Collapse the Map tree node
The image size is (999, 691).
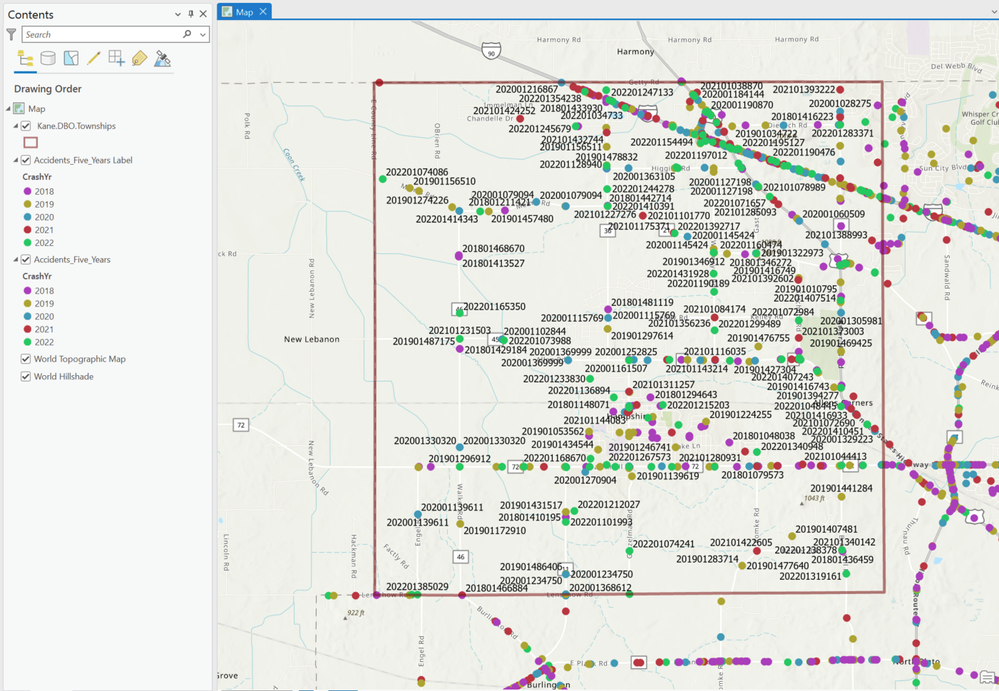[8, 109]
